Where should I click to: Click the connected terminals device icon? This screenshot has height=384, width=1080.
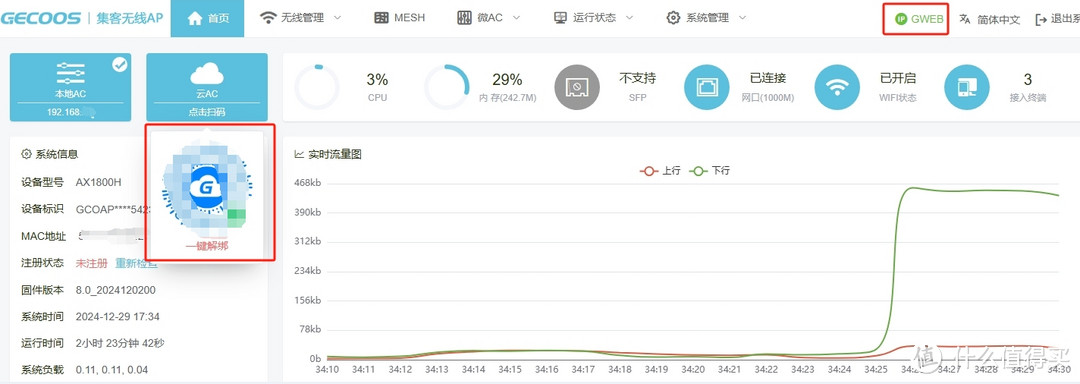pos(966,87)
